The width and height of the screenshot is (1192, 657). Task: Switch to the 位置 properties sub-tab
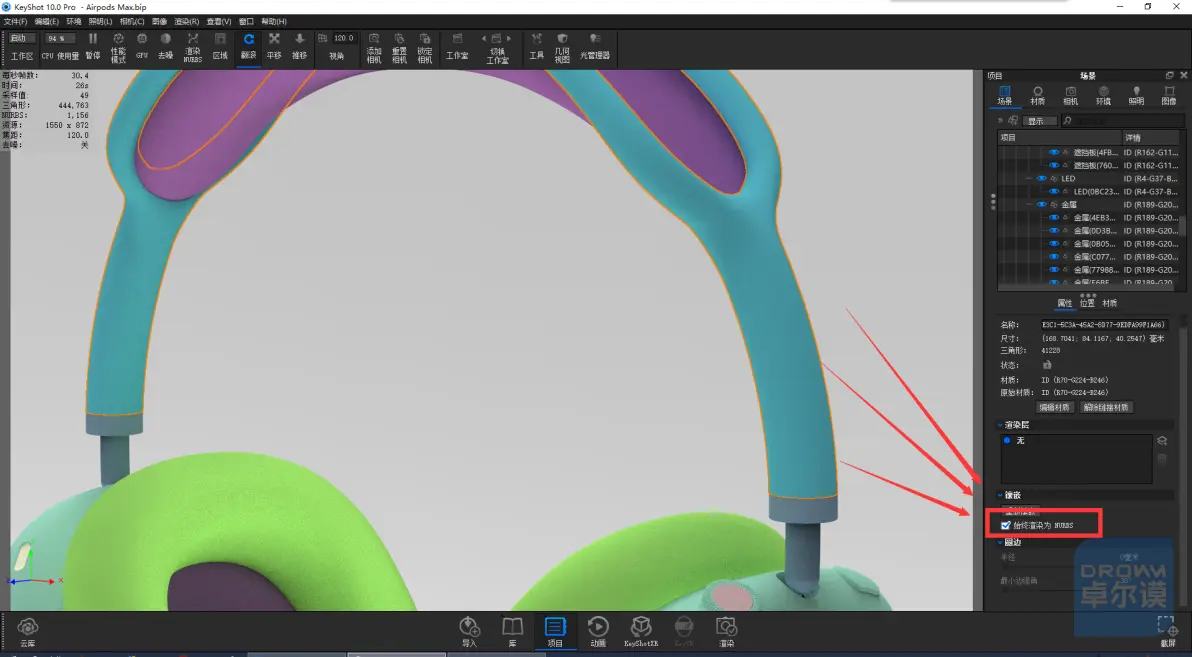coord(1087,303)
